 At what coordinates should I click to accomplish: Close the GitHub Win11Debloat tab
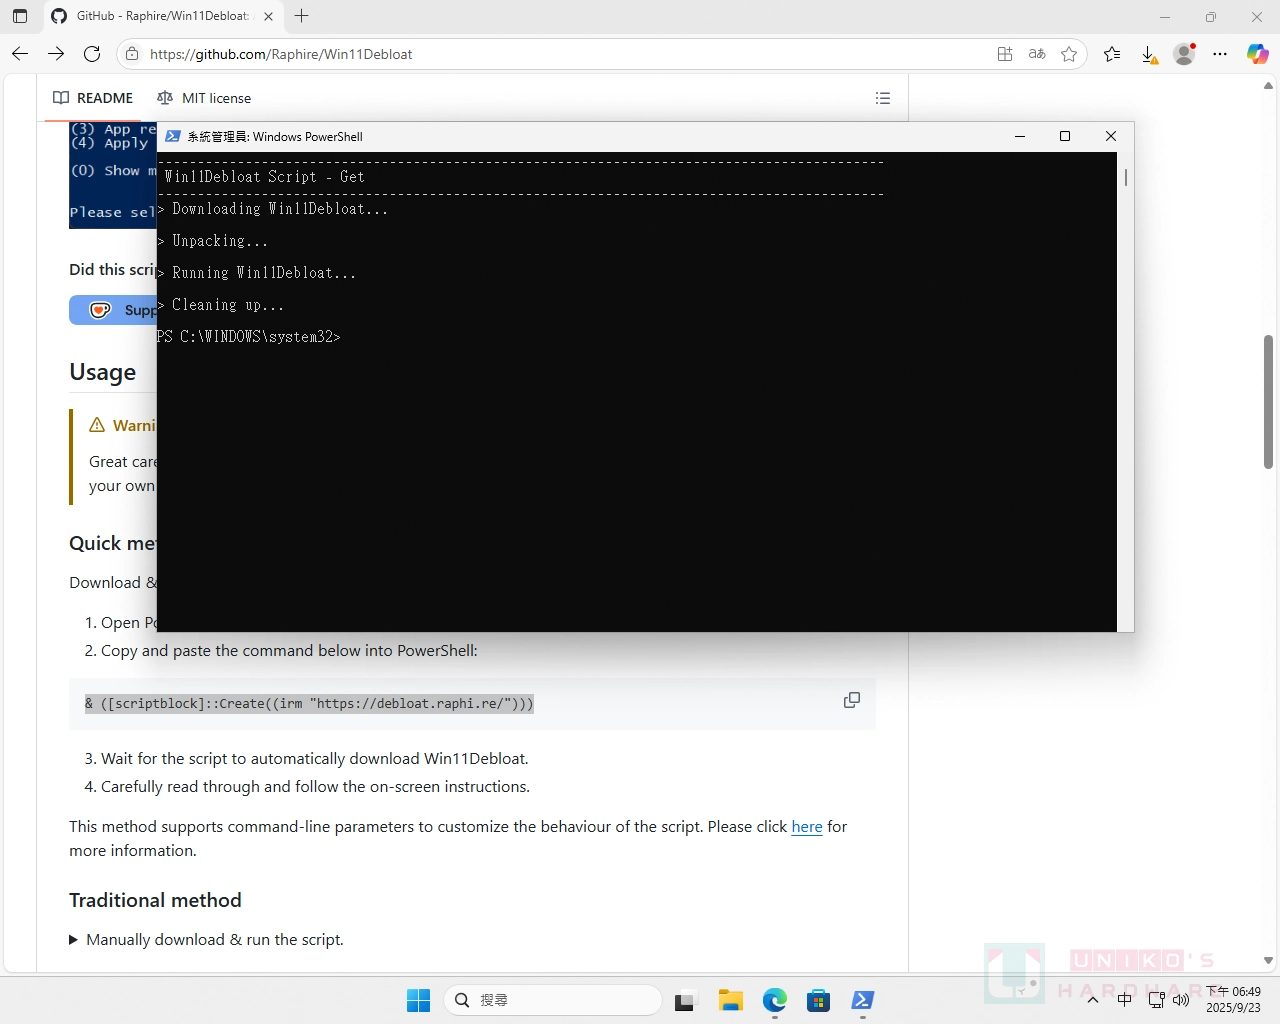pyautogui.click(x=268, y=16)
